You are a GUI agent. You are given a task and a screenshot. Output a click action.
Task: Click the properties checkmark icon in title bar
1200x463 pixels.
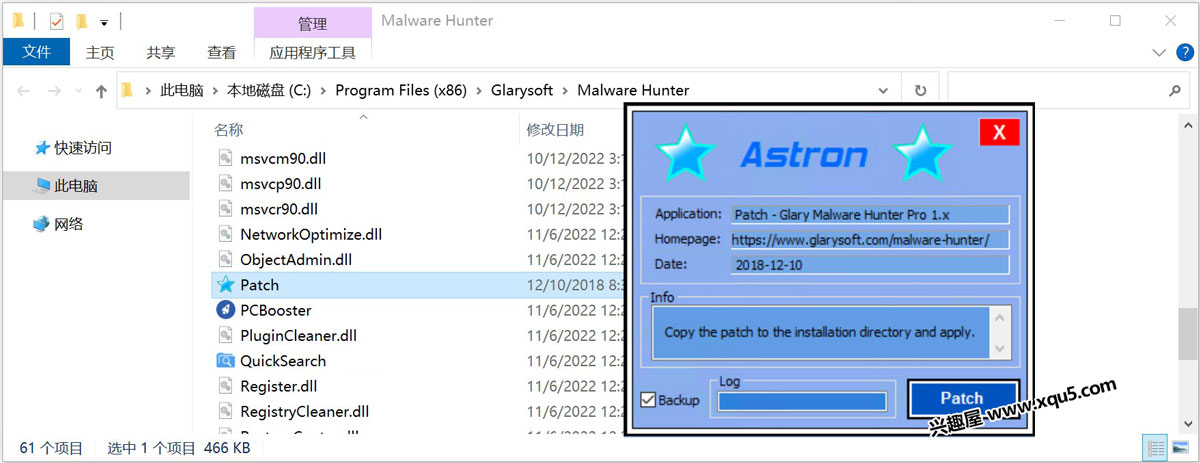[56, 20]
